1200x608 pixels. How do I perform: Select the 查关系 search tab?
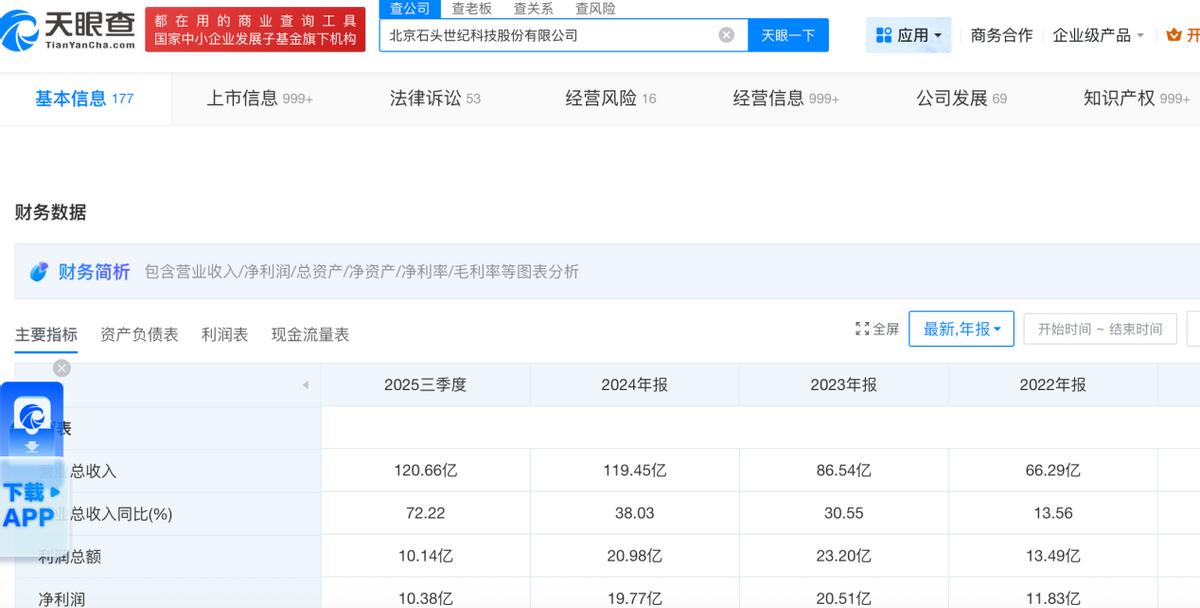click(x=534, y=8)
